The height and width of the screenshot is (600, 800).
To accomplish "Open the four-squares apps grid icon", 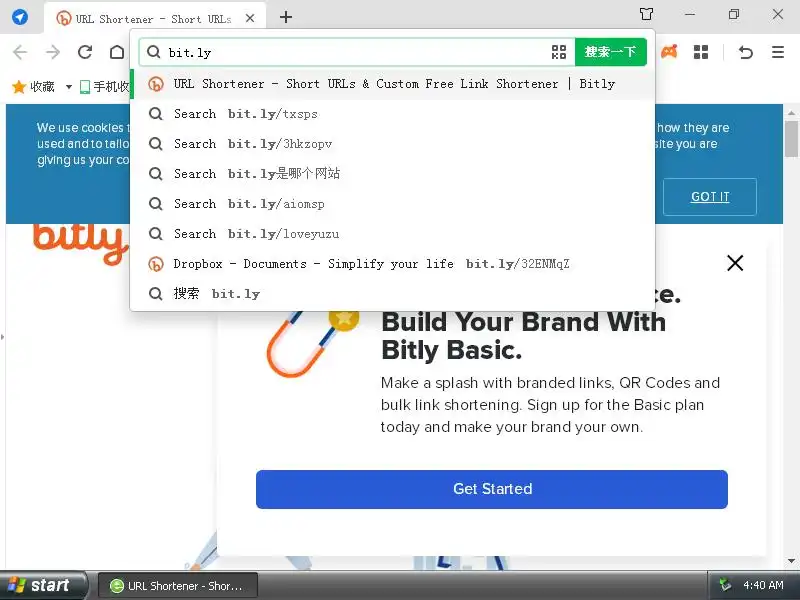I will click(701, 52).
